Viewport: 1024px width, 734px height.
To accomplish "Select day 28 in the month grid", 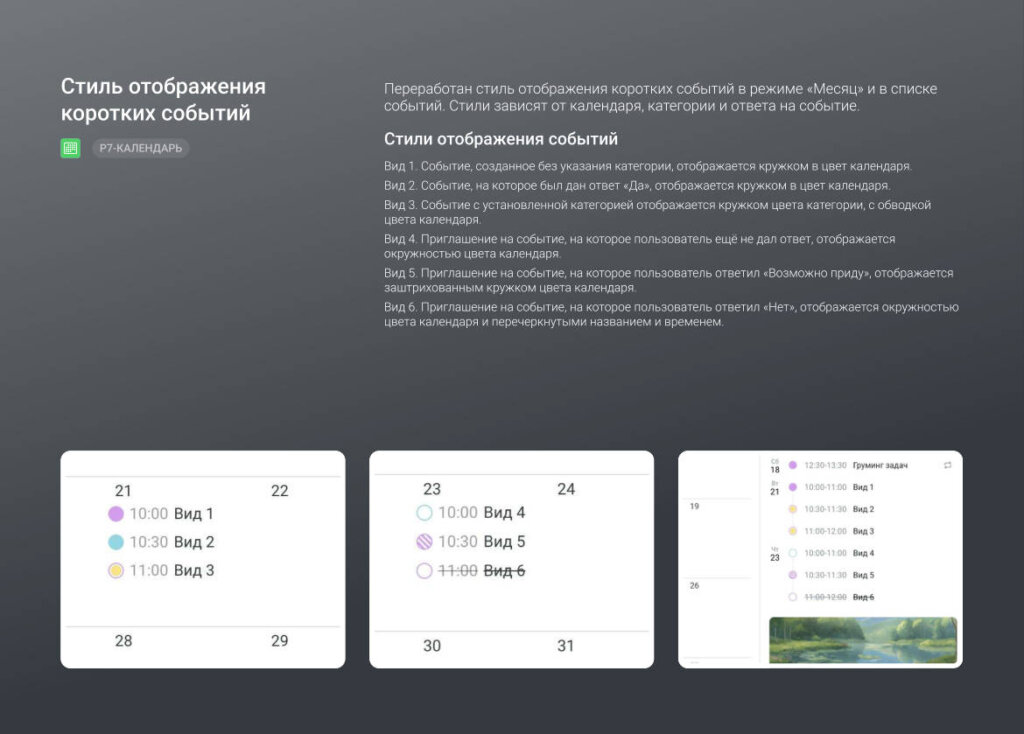I will [x=123, y=640].
